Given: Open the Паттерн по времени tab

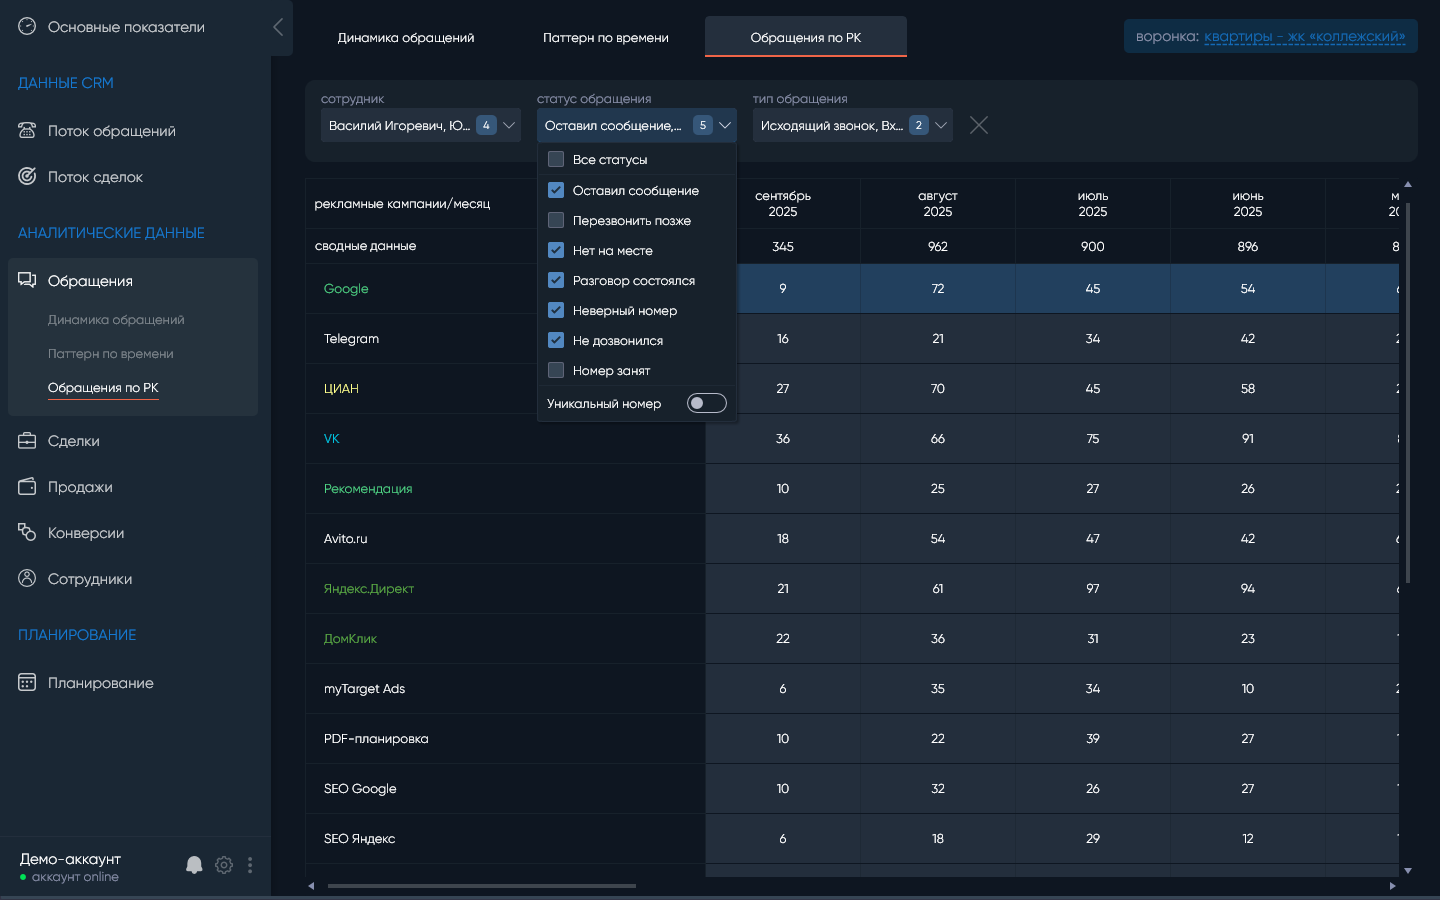Looking at the screenshot, I should coord(605,38).
